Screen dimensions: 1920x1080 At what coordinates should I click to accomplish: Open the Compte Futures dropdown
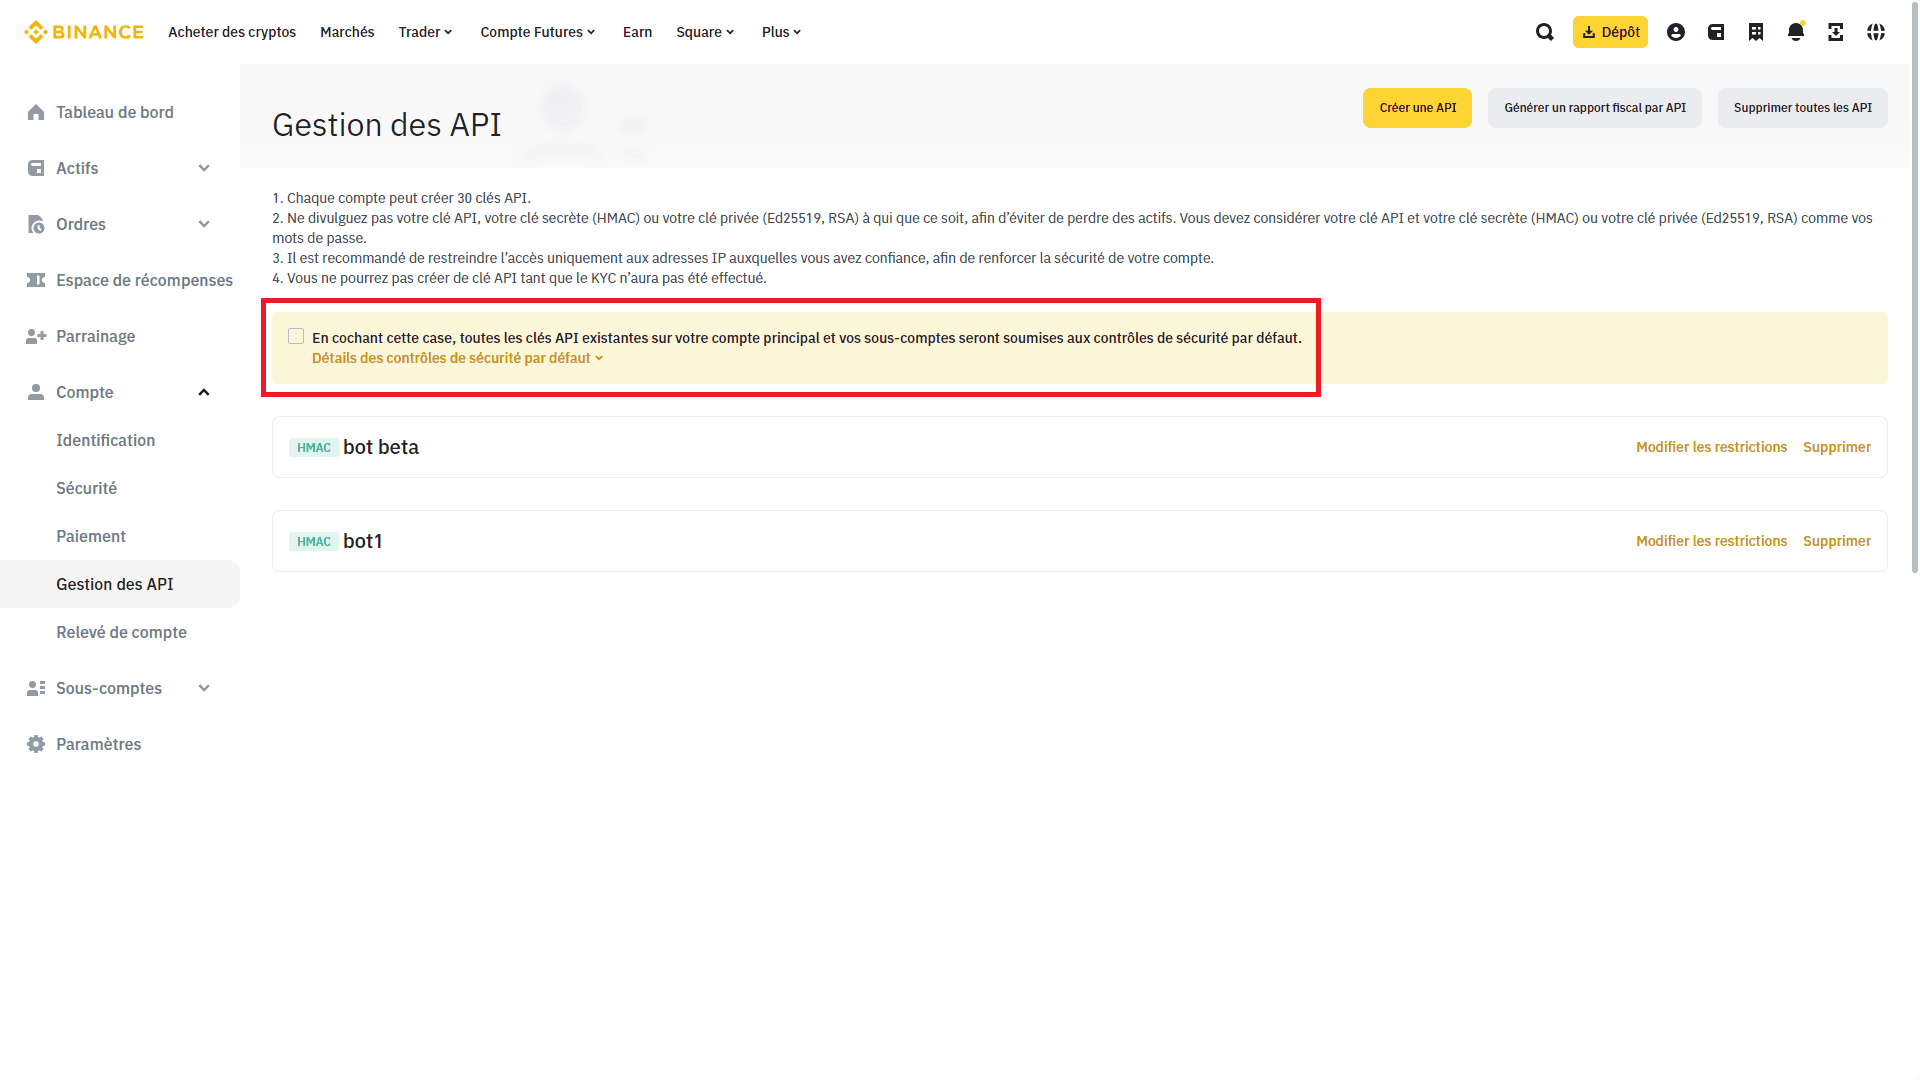point(538,32)
